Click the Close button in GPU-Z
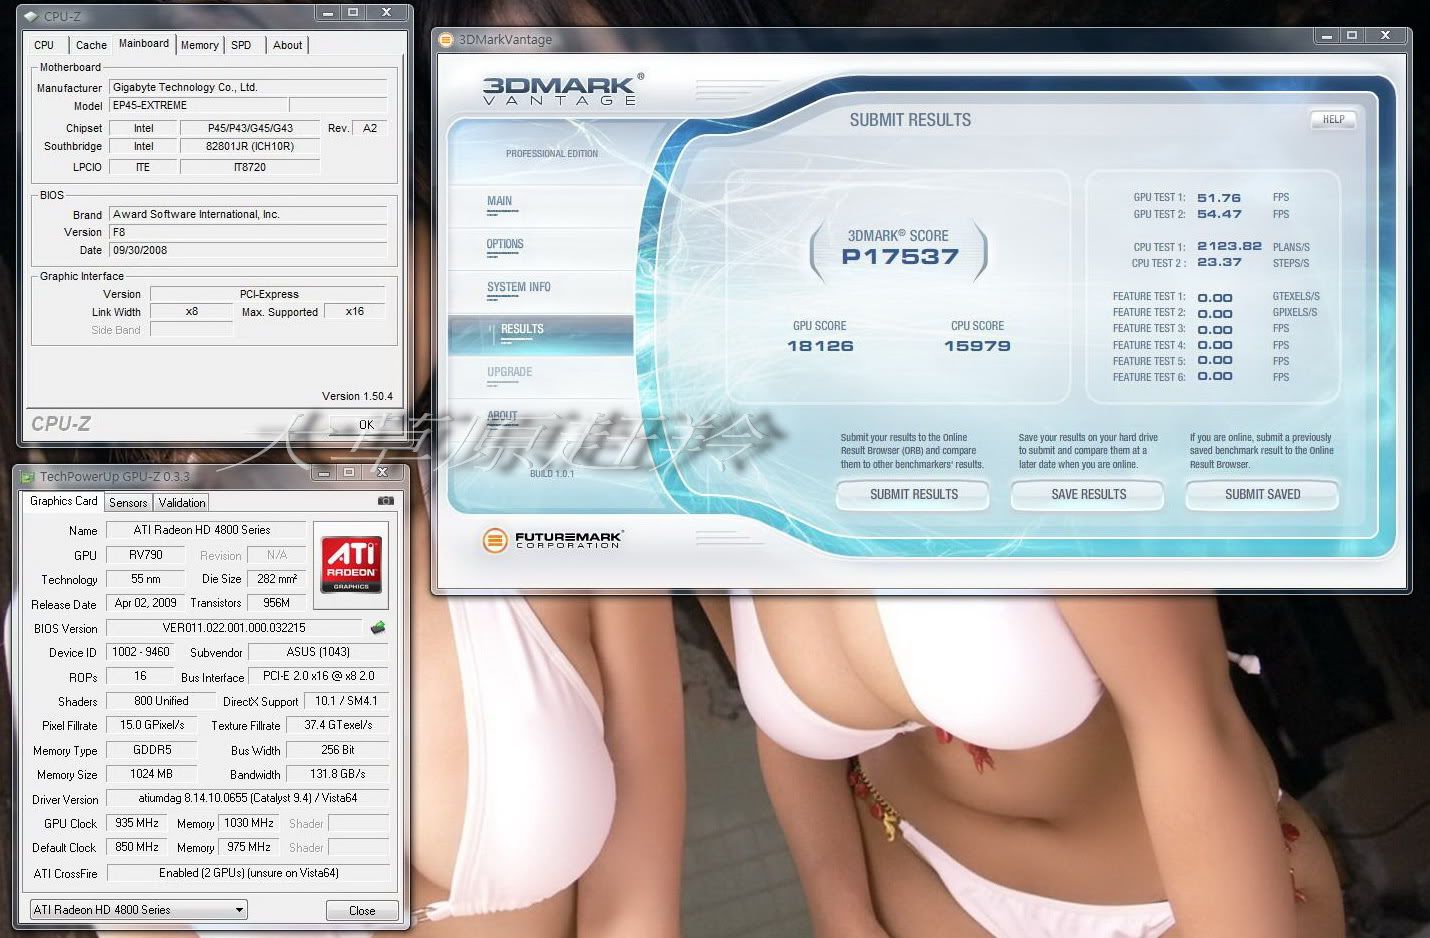Image resolution: width=1430 pixels, height=938 pixels. 362,911
